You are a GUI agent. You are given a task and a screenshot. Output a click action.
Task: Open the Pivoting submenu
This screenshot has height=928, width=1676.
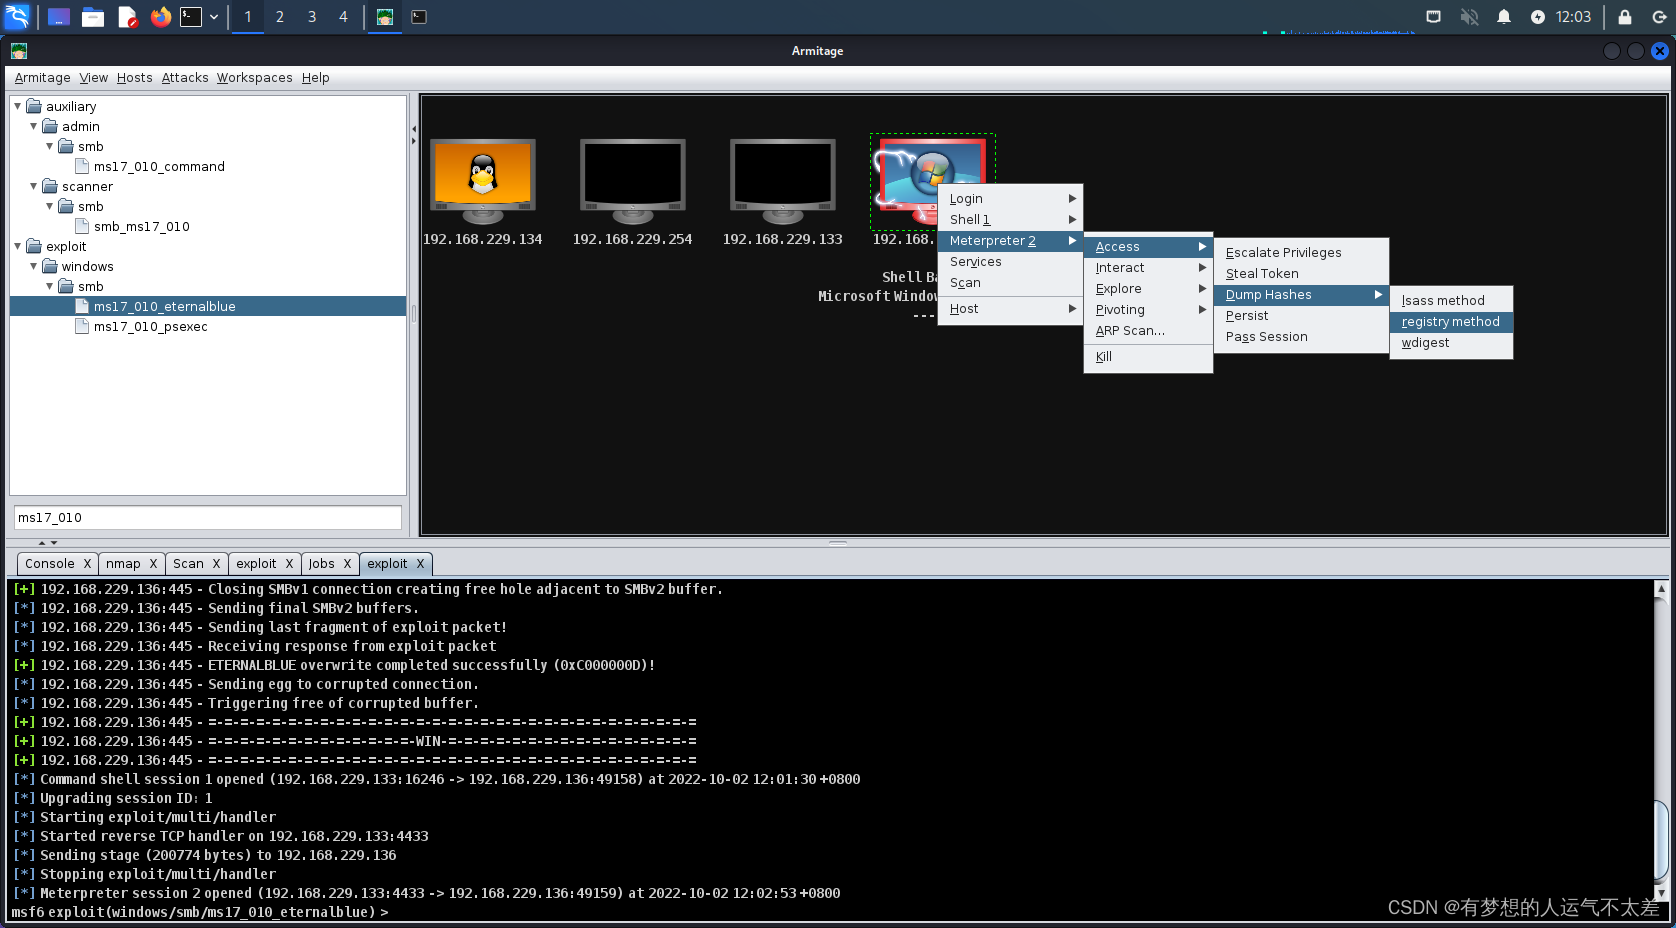pos(1148,310)
